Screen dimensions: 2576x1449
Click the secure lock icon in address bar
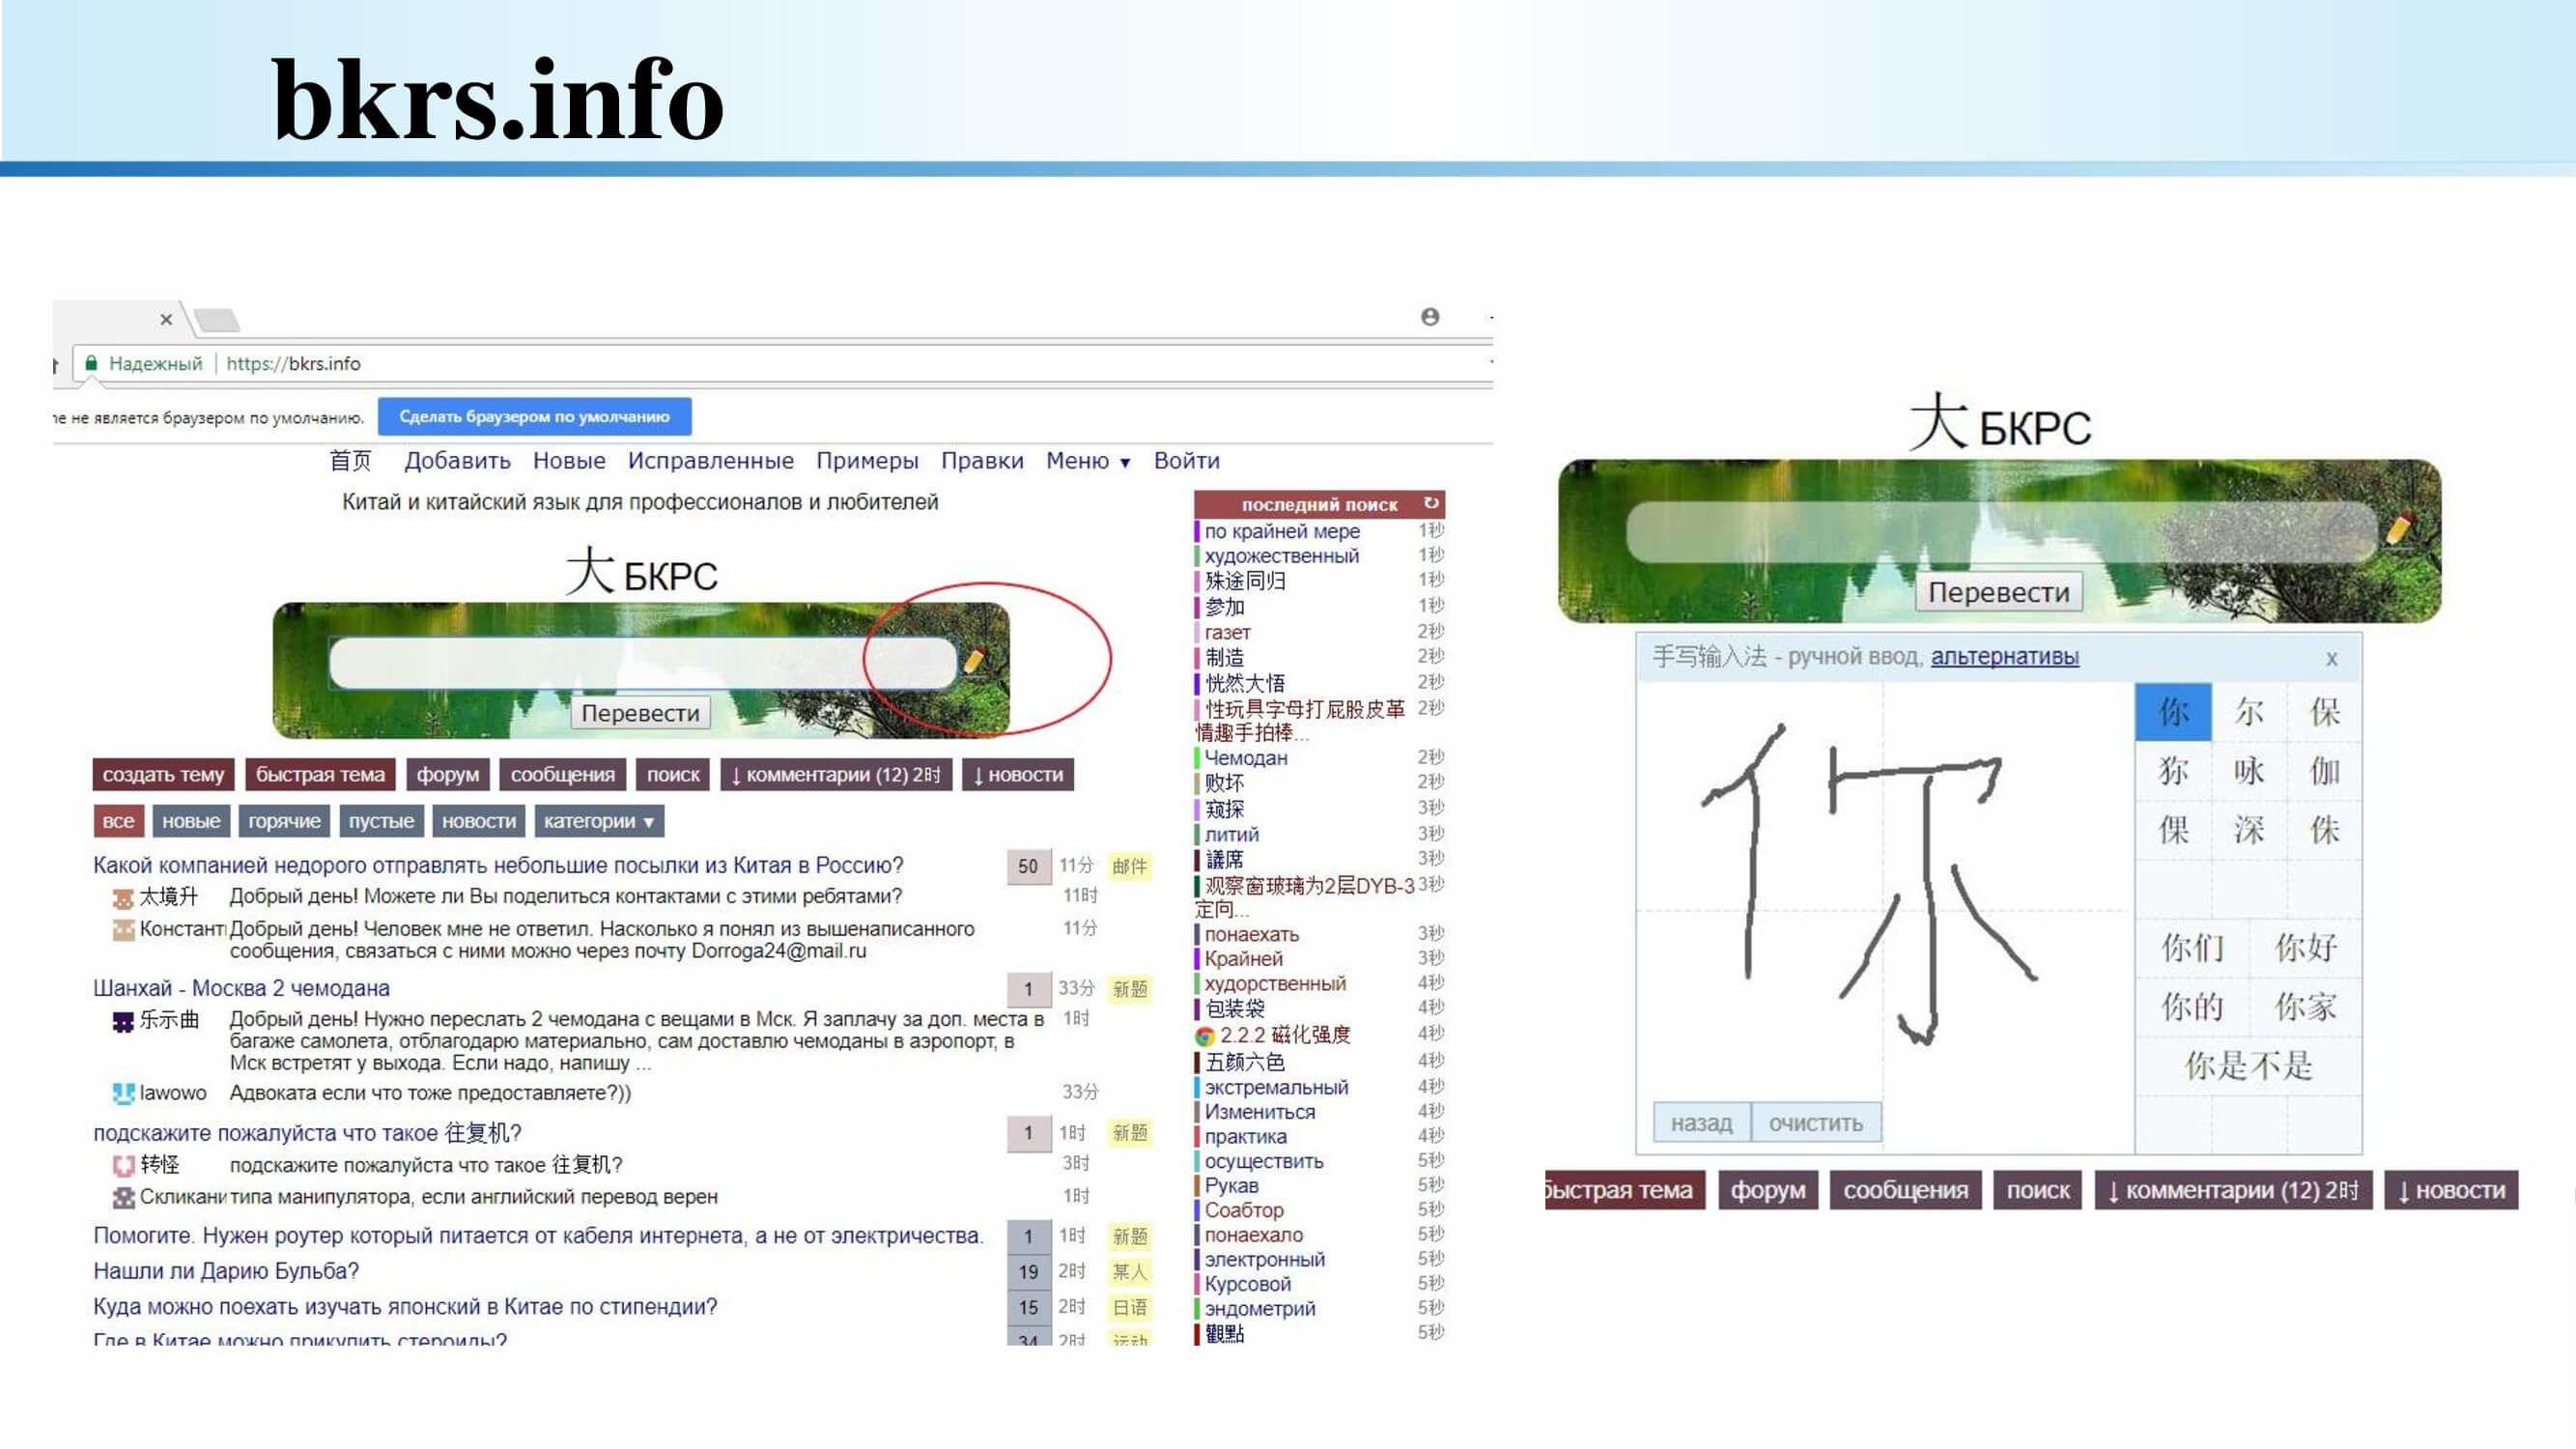[91, 363]
